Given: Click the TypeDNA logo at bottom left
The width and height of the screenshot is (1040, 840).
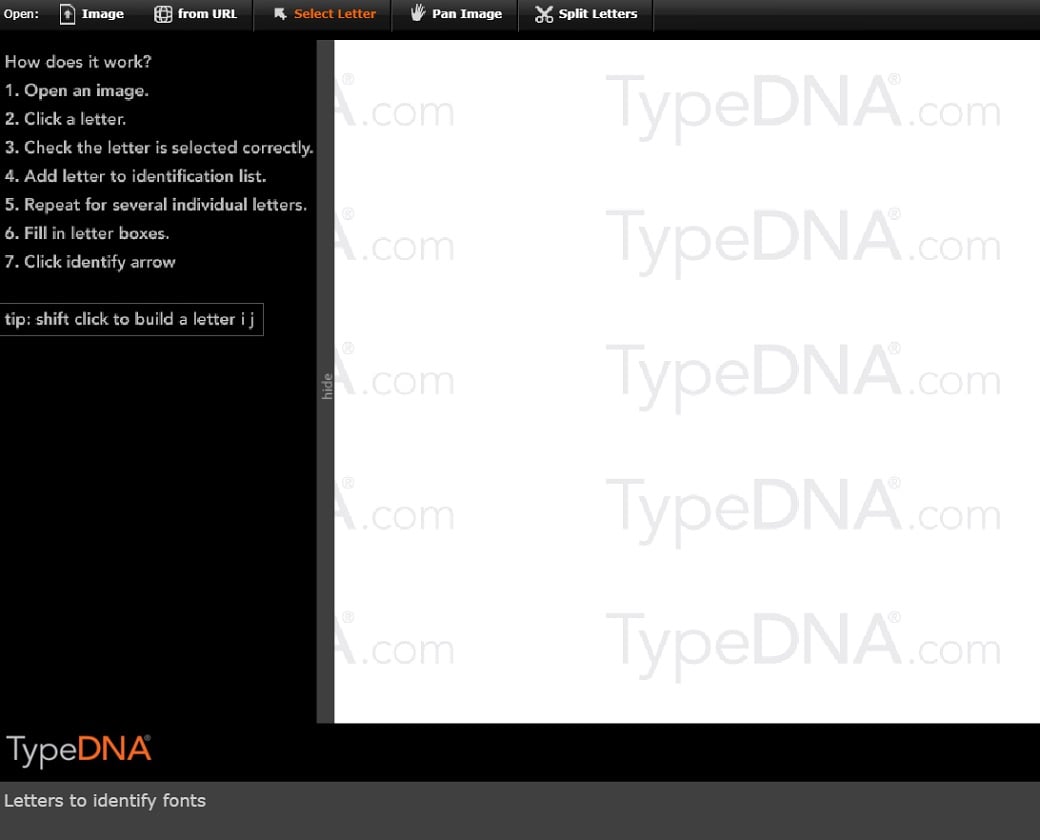Looking at the screenshot, I should (x=79, y=750).
